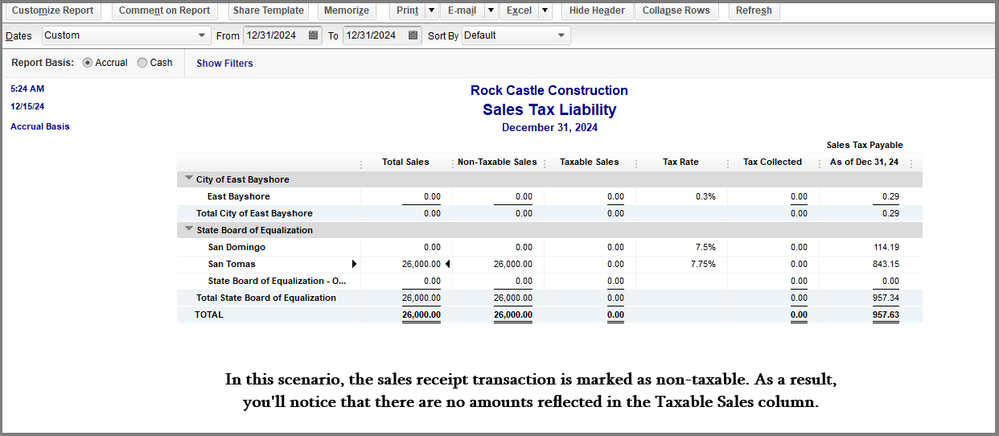Open the From date calendar picker

pyautogui.click(x=313, y=36)
